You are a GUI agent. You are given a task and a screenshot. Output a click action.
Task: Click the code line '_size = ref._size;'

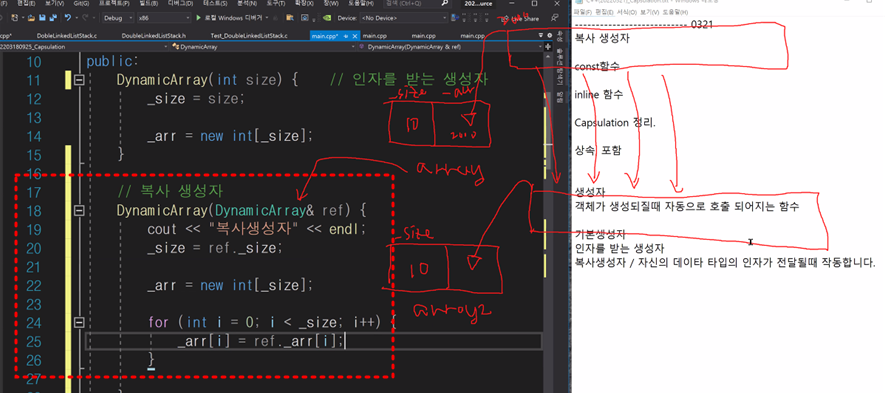tap(214, 248)
